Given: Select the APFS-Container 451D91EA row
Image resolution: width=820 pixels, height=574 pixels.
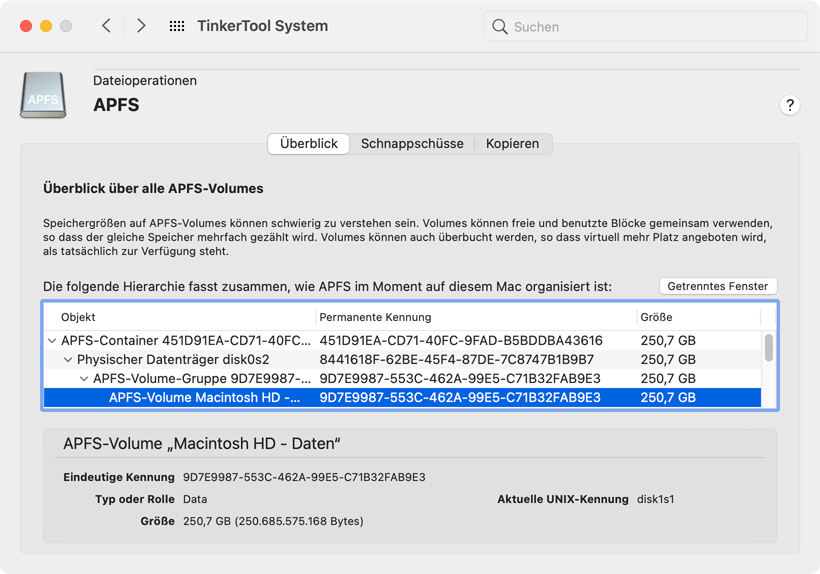Looking at the screenshot, I should (402, 341).
